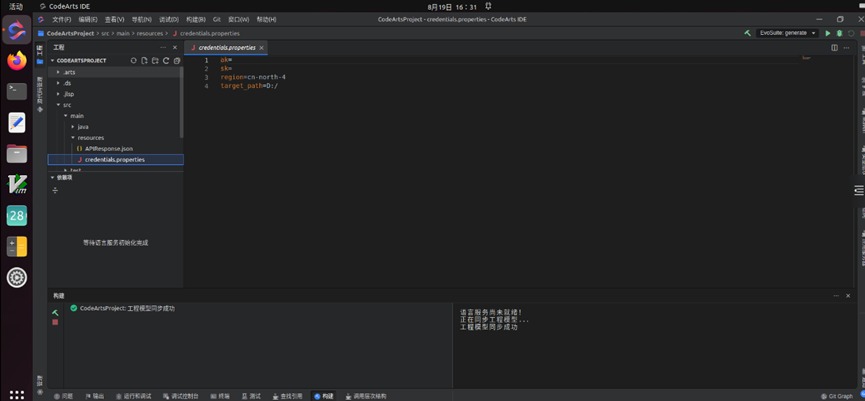Viewport: 865px width, 401px height.
Task: Collapse the src folder
Action: 58,105
